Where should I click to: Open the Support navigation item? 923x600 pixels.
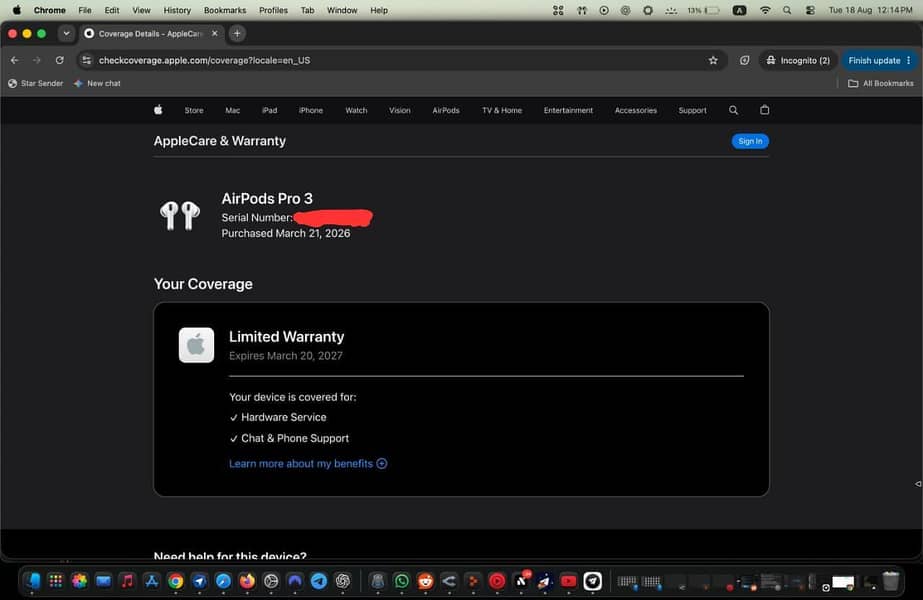(692, 110)
